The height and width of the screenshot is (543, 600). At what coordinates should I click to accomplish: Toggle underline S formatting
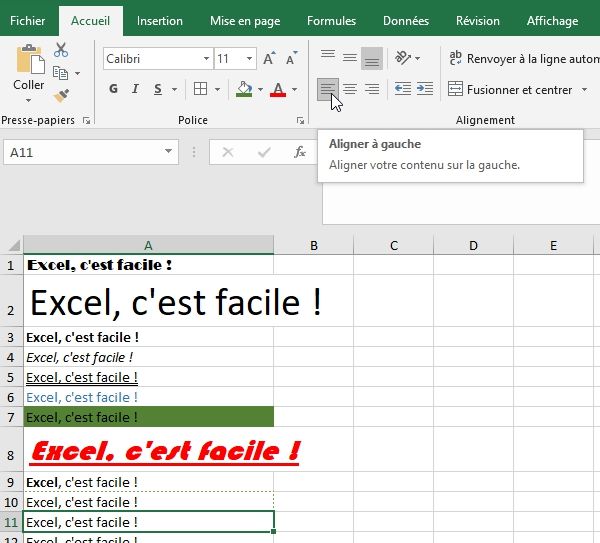(x=158, y=89)
